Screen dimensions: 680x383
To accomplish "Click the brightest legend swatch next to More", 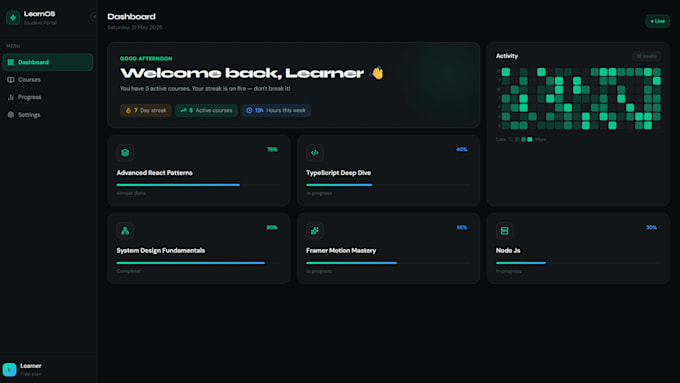I will pyautogui.click(x=530, y=139).
